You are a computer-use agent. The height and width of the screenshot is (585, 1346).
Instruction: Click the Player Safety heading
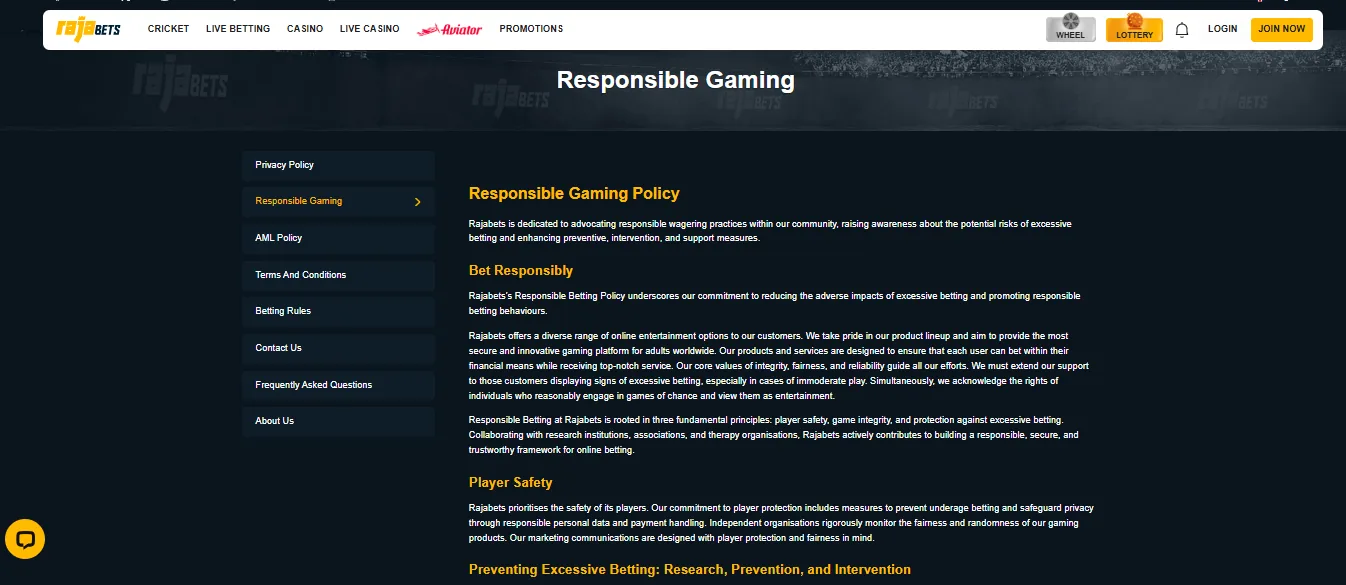pos(510,483)
